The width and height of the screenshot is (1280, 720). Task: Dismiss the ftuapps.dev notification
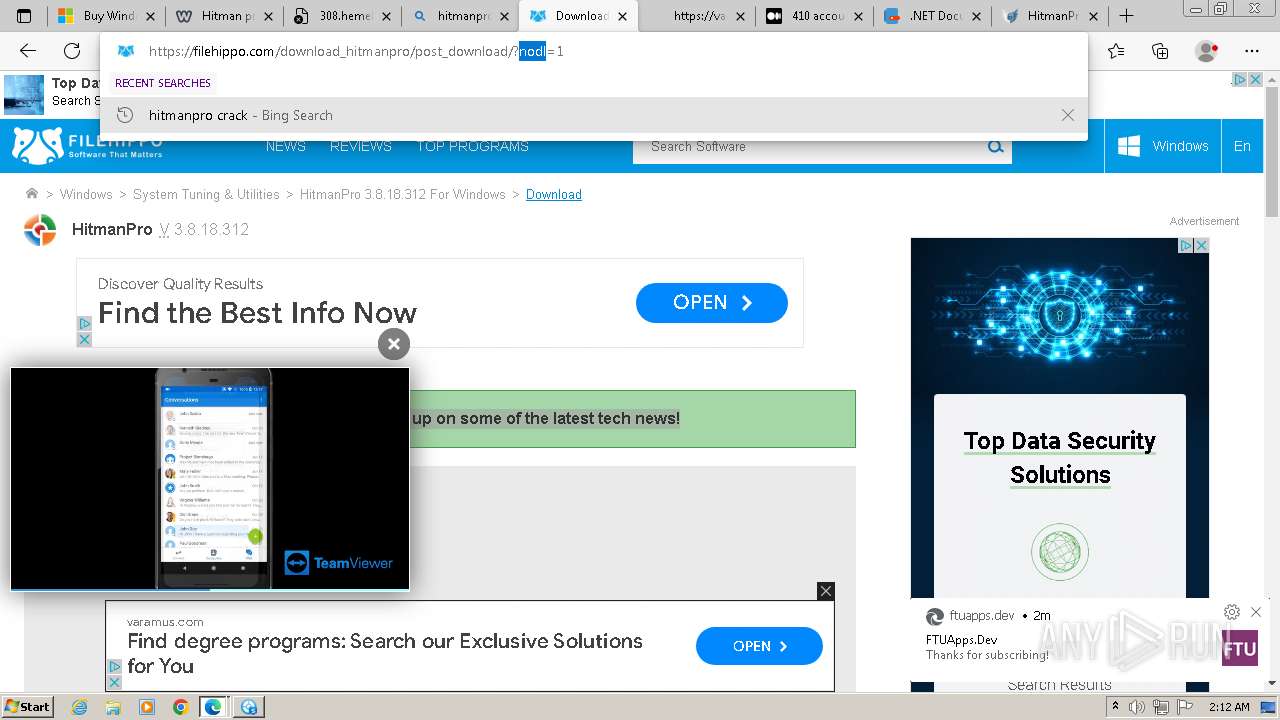pyautogui.click(x=1256, y=612)
